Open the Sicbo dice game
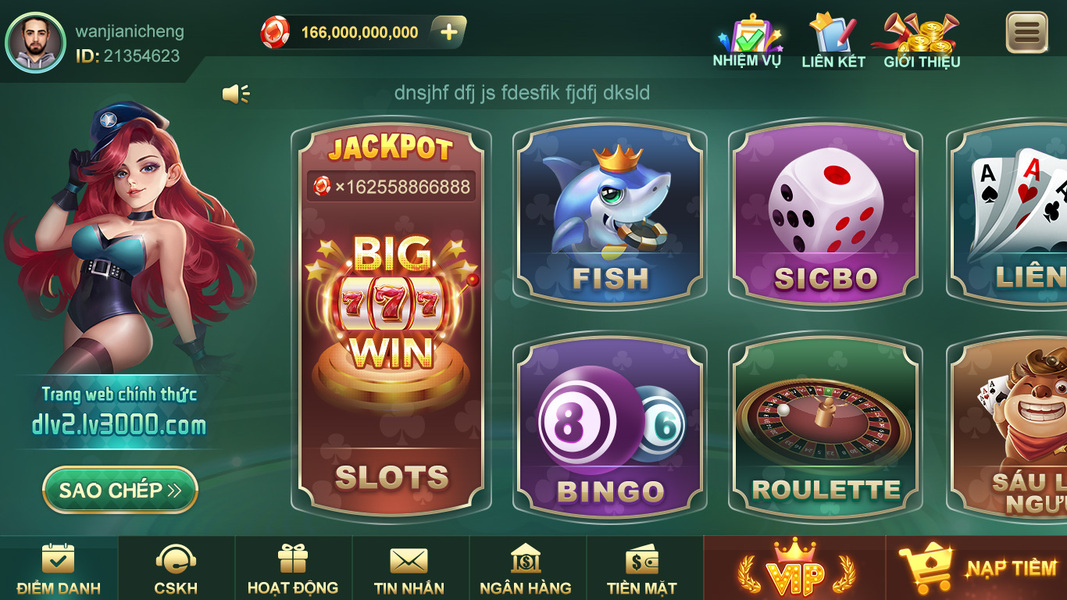 (x=825, y=214)
